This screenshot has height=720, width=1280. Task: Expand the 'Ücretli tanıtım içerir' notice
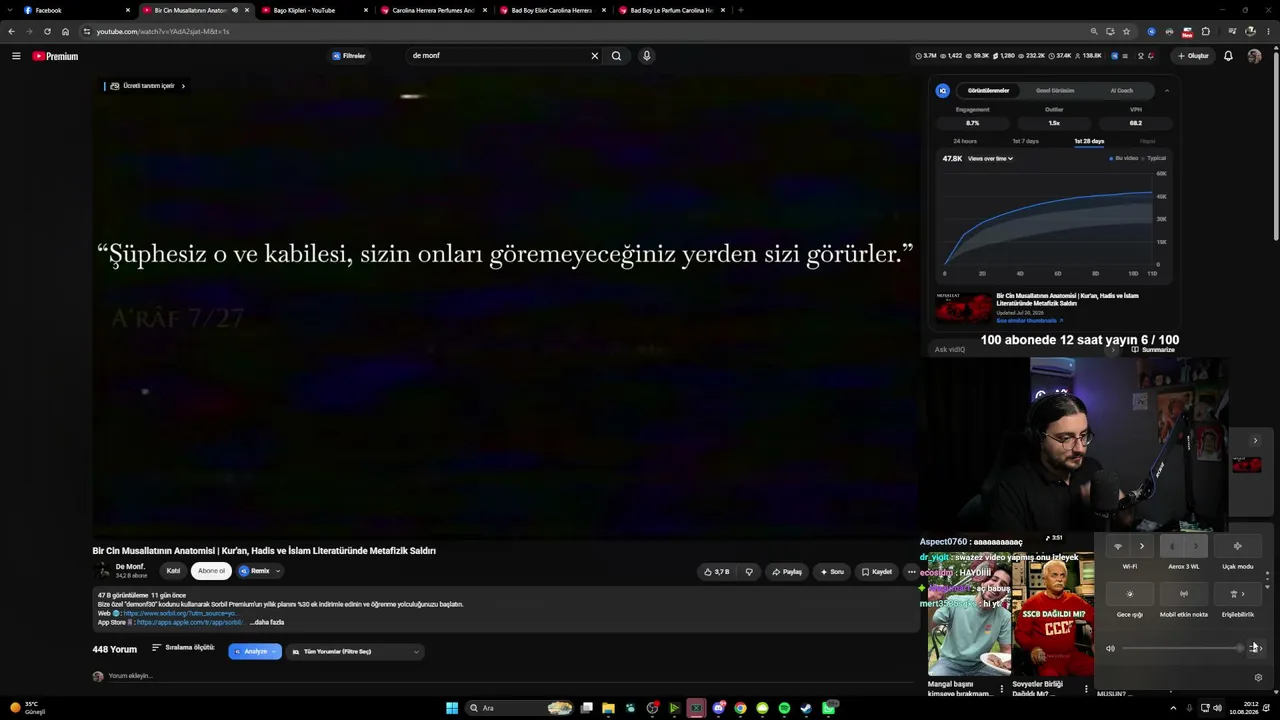[x=147, y=86]
